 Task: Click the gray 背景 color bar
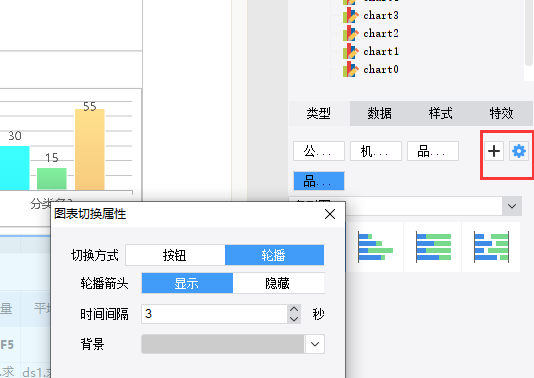click(223, 344)
